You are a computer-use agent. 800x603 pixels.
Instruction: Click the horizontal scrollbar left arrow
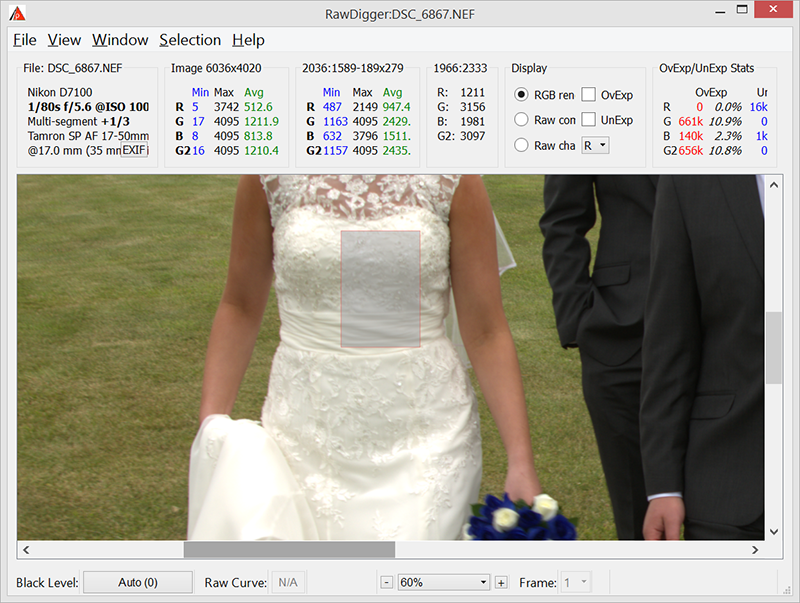(27, 549)
